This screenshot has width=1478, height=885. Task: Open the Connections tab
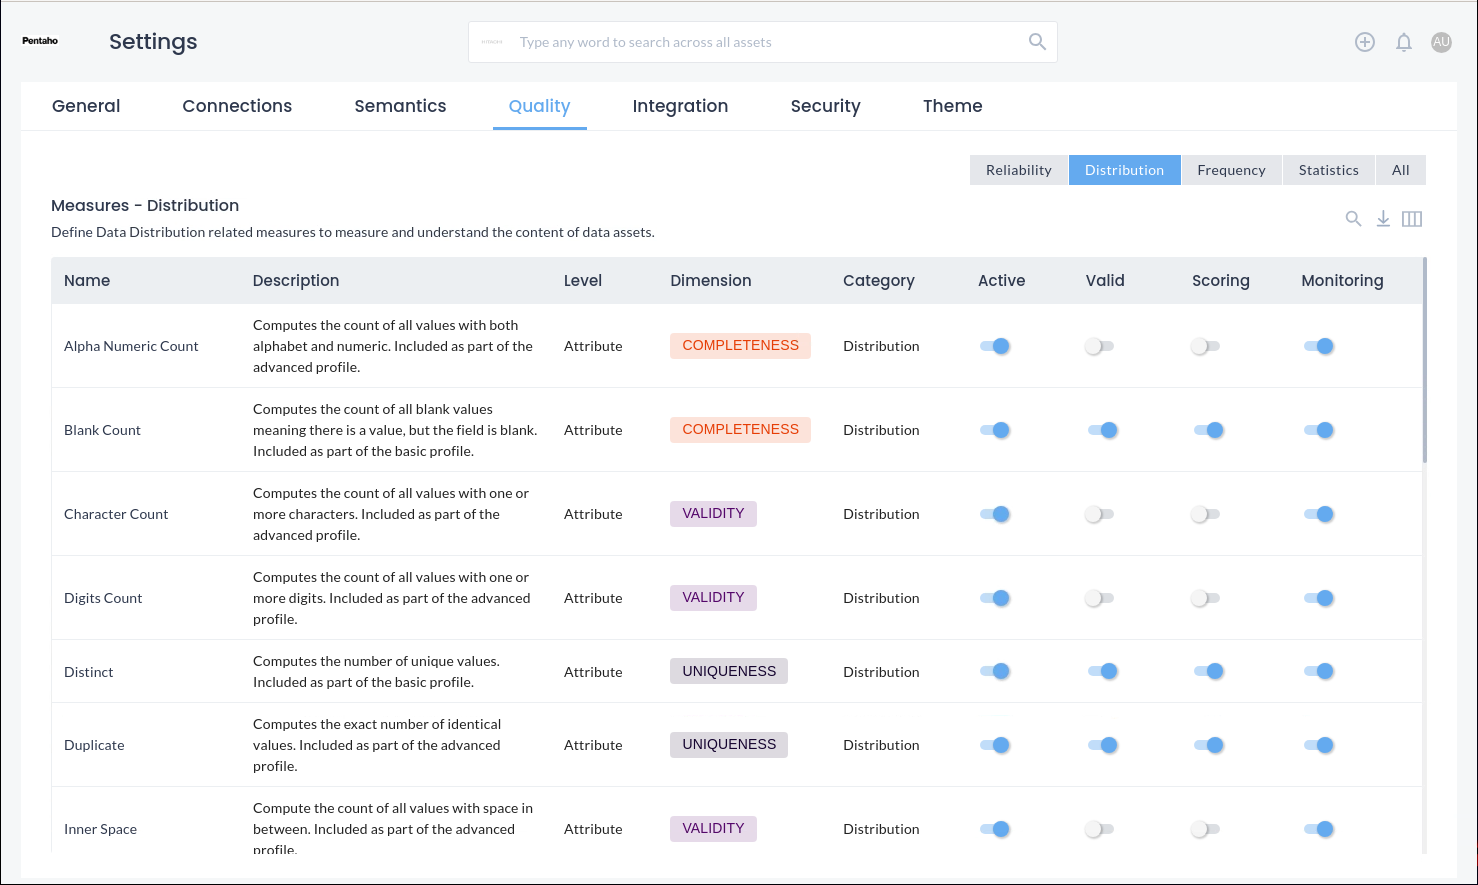pyautogui.click(x=237, y=106)
